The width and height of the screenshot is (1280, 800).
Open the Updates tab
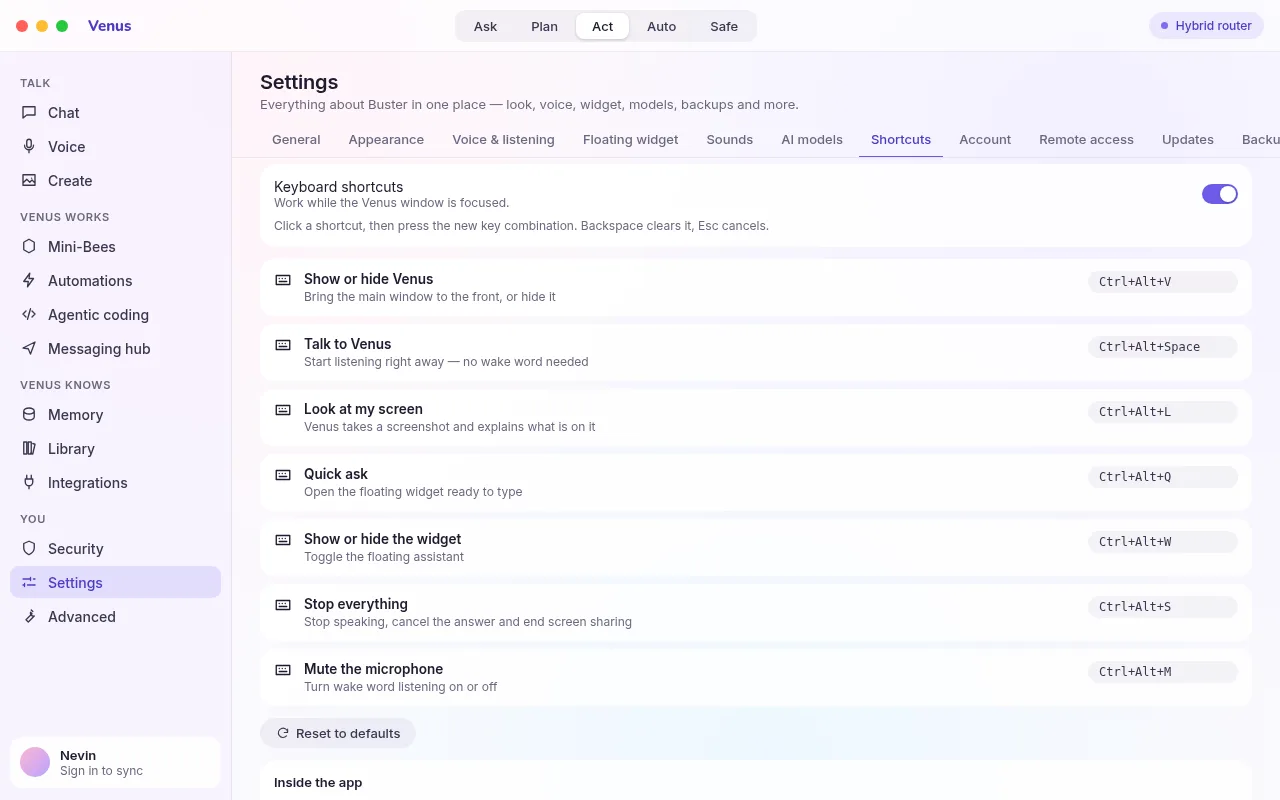1188,140
